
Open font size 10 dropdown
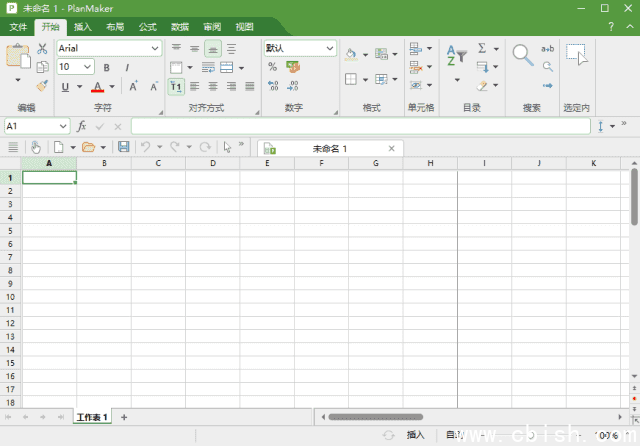(87, 67)
